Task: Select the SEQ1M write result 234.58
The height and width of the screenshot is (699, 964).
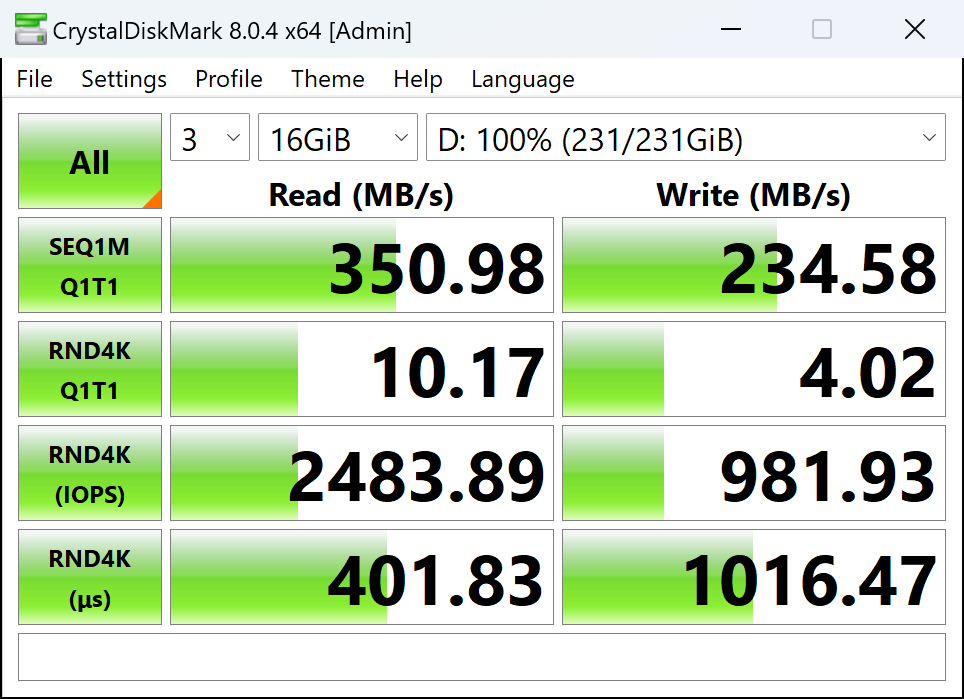Action: point(754,265)
